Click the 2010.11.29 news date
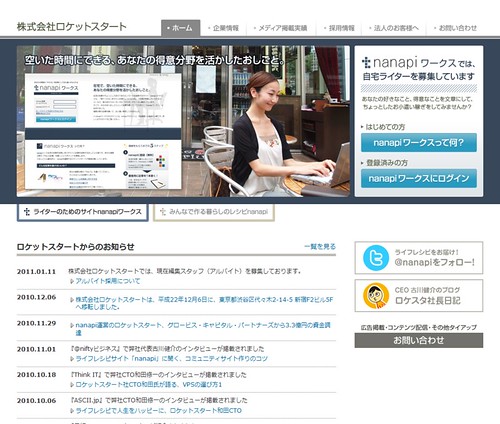Screen dimensions: 500x424 click(x=36, y=323)
